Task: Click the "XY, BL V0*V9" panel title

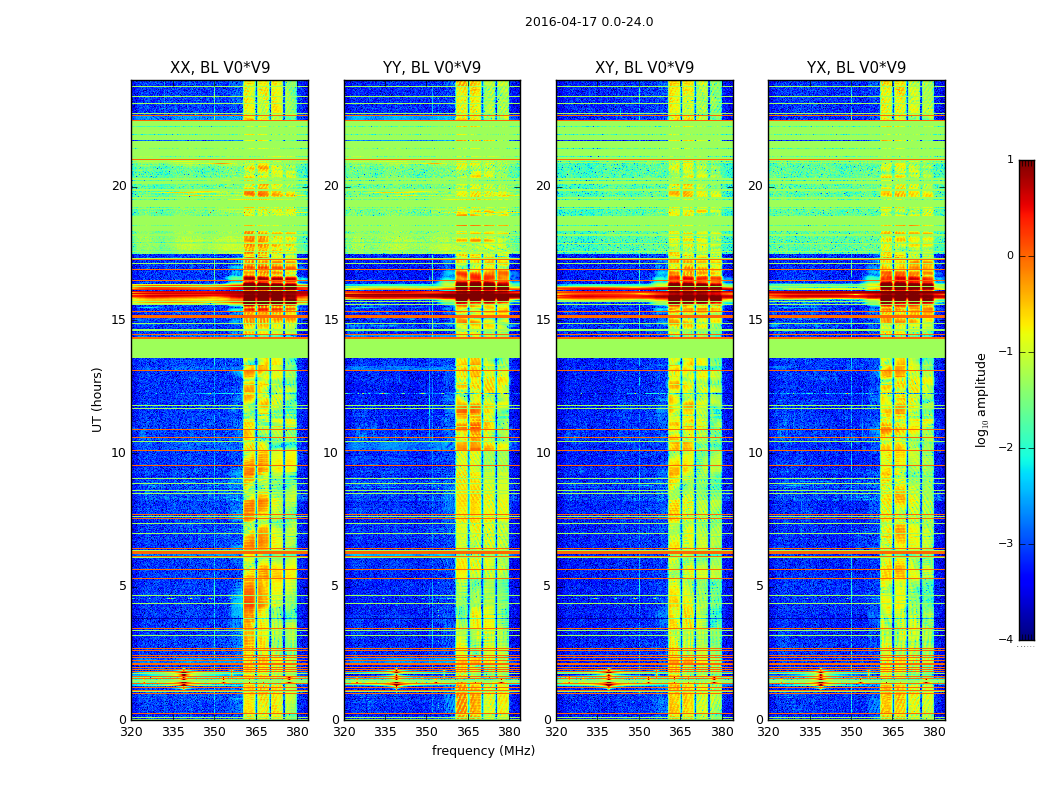Action: pos(644,68)
